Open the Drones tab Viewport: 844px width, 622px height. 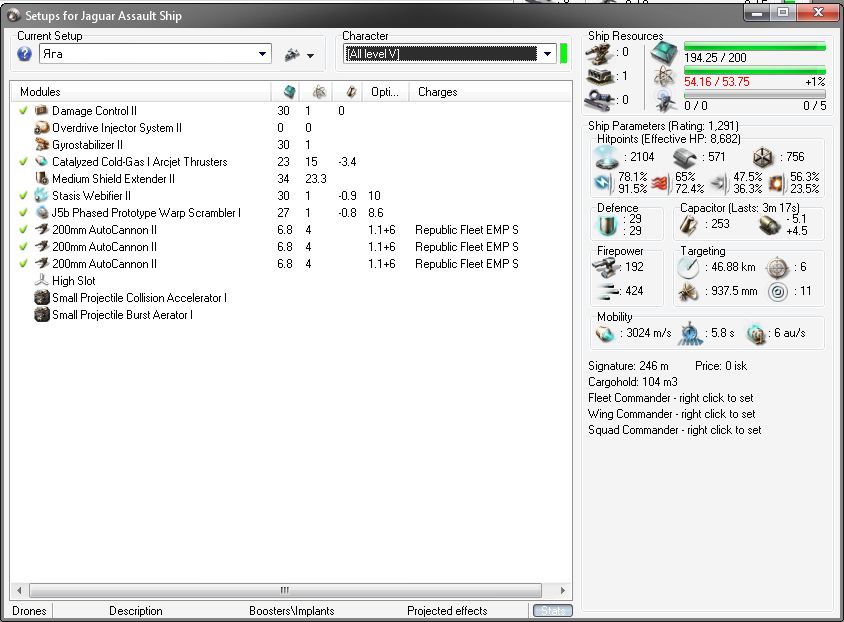tap(30, 611)
